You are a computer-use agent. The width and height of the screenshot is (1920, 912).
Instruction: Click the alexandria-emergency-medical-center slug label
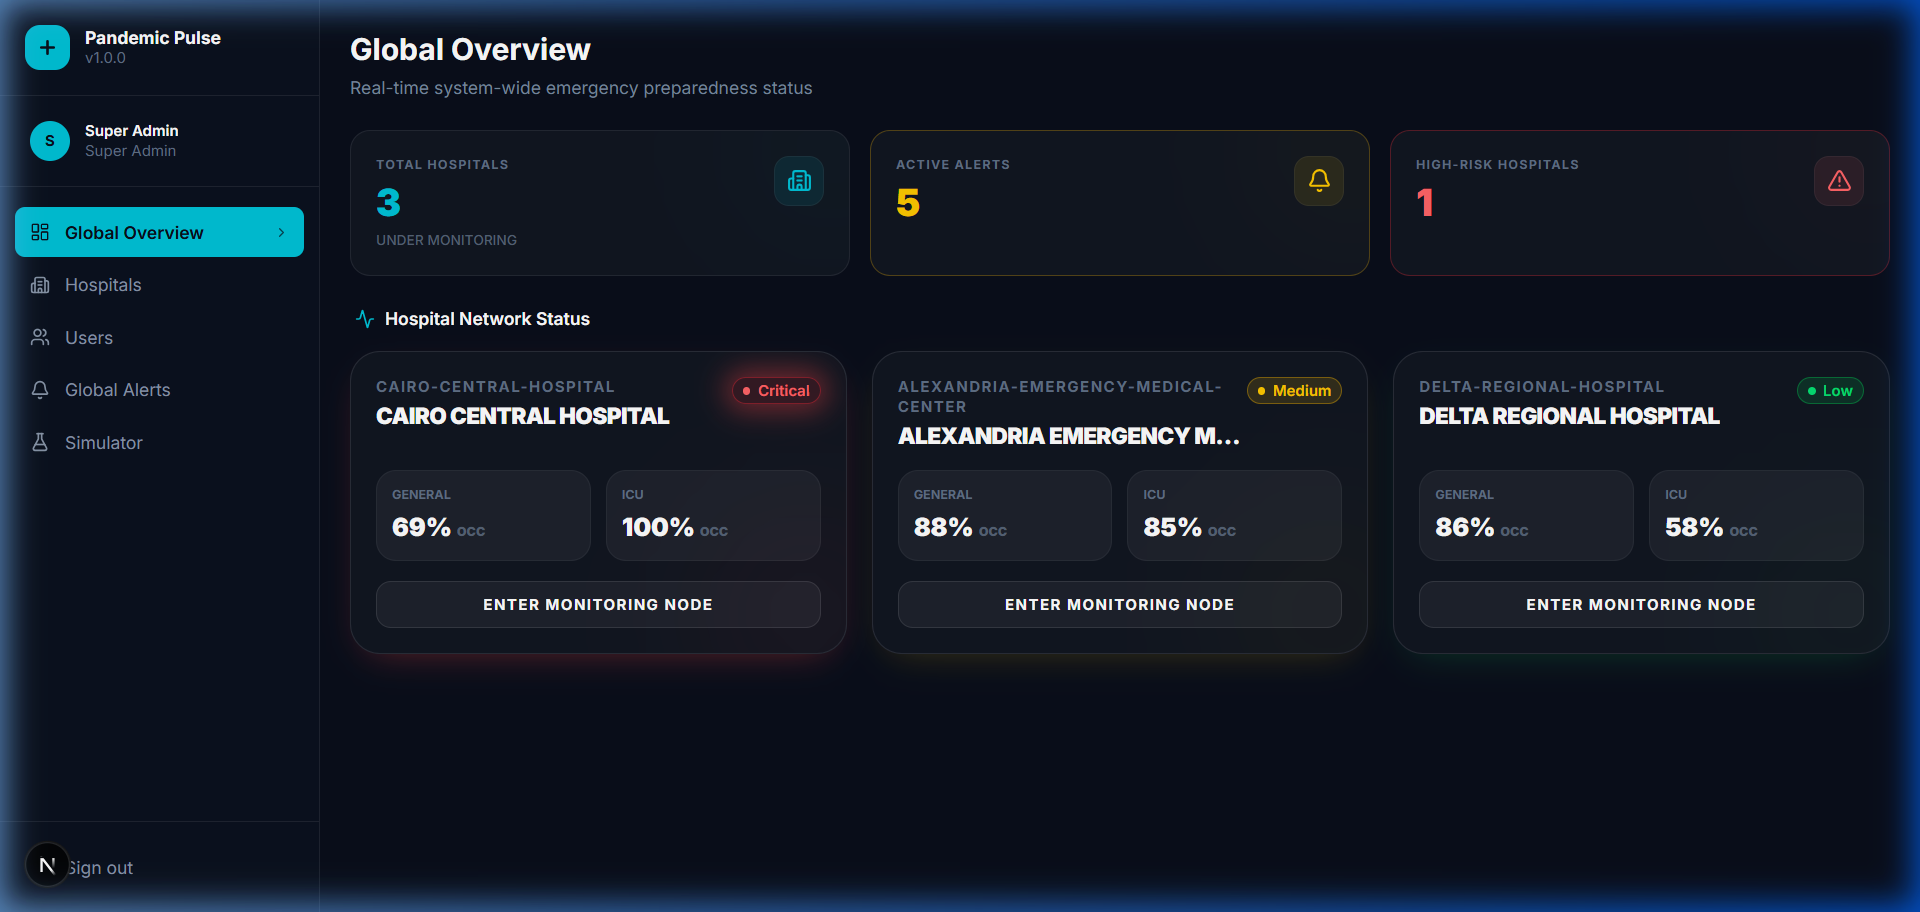1059,397
